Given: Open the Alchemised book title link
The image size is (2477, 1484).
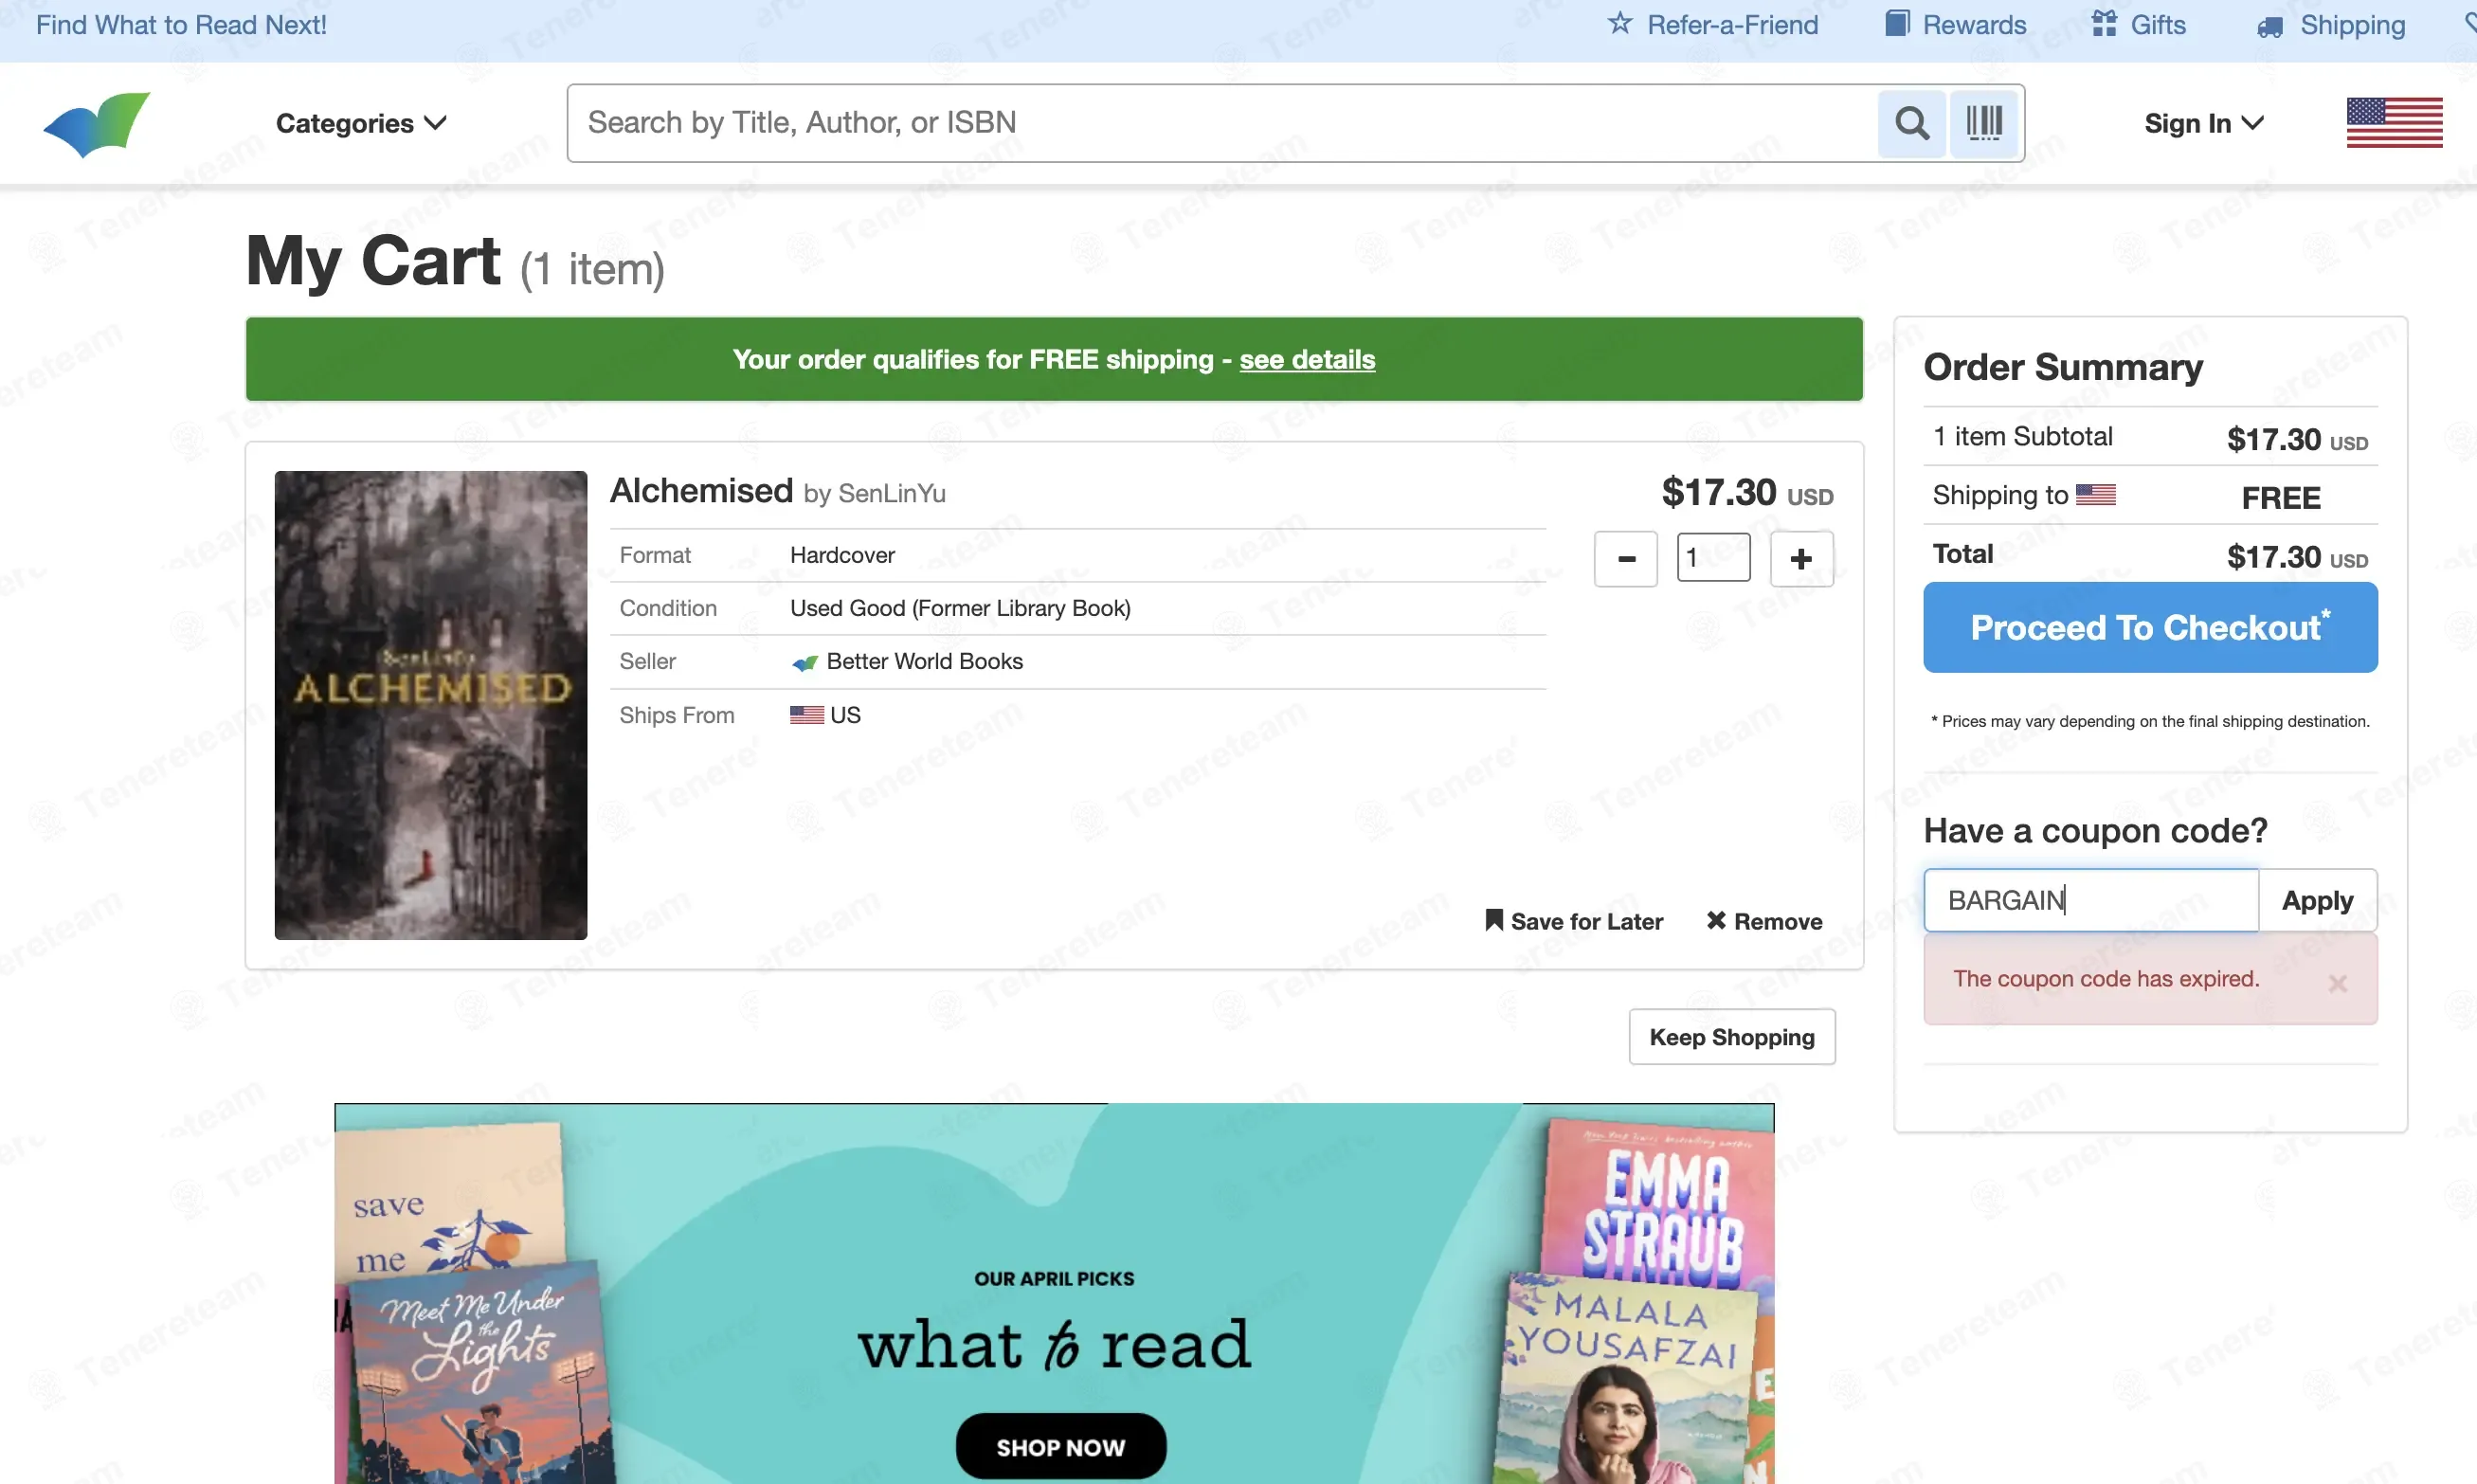Looking at the screenshot, I should pos(701,491).
